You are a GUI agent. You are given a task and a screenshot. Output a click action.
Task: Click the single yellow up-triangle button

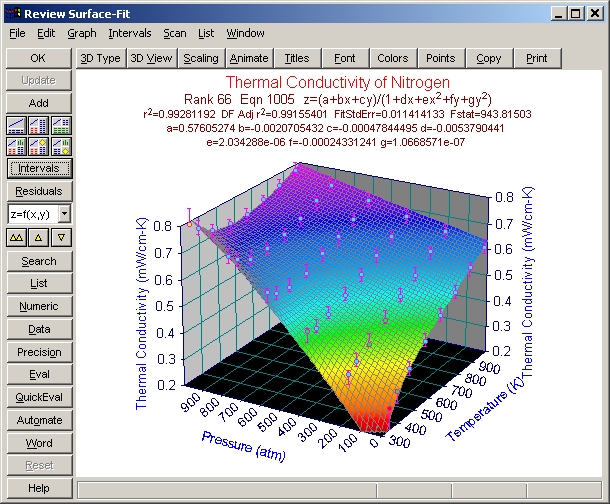pos(38,237)
